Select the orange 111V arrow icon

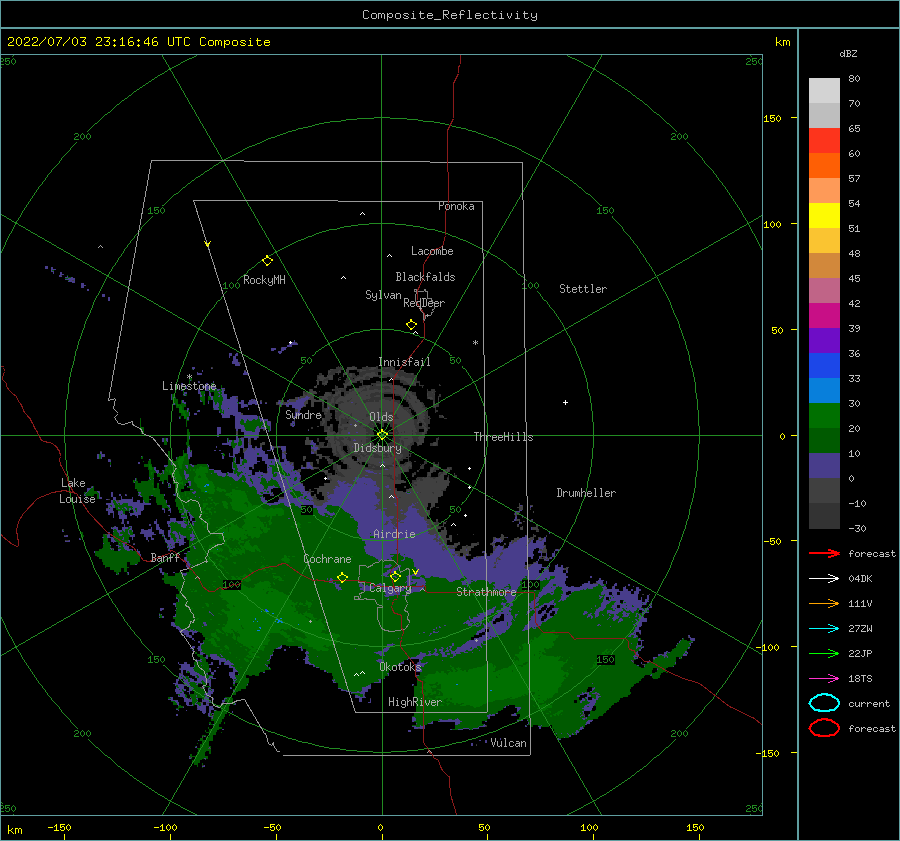tap(824, 603)
